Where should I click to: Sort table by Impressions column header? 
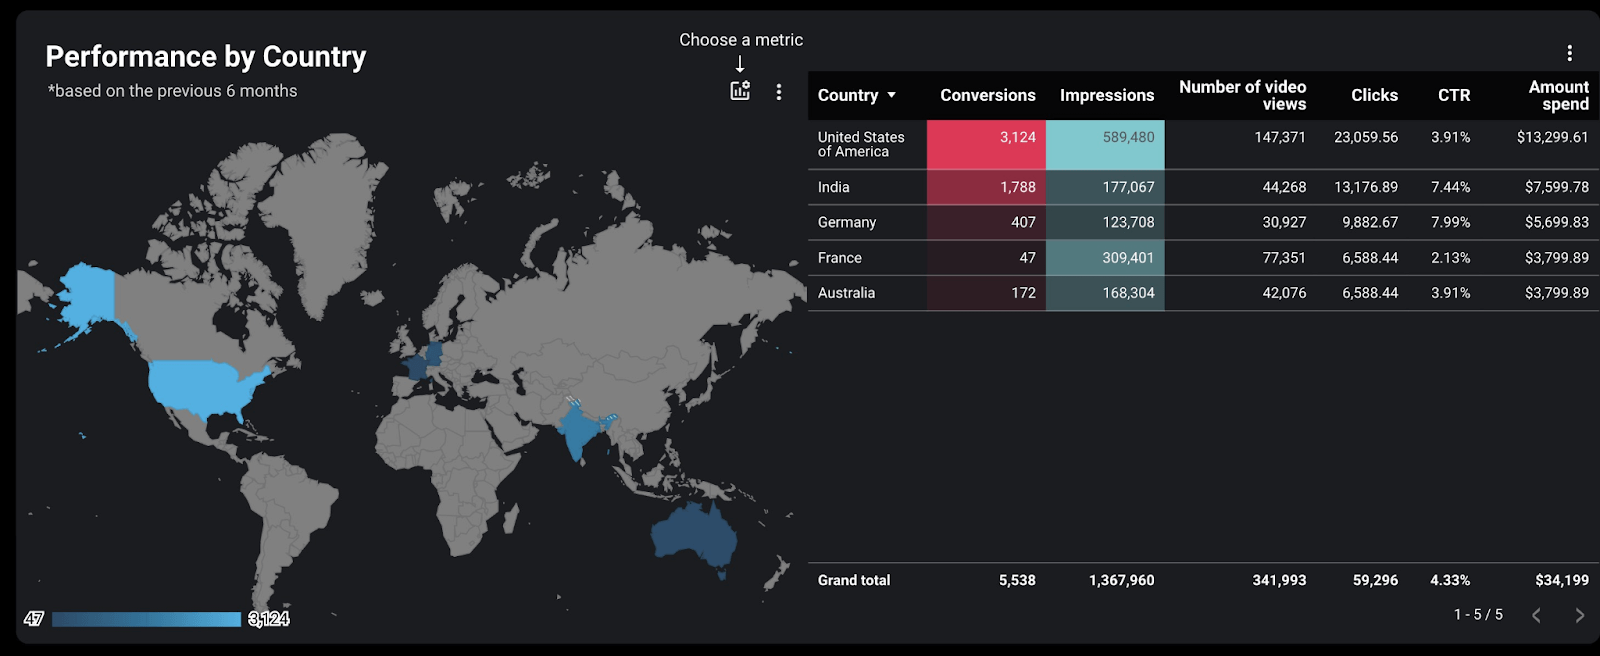pyautogui.click(x=1106, y=95)
